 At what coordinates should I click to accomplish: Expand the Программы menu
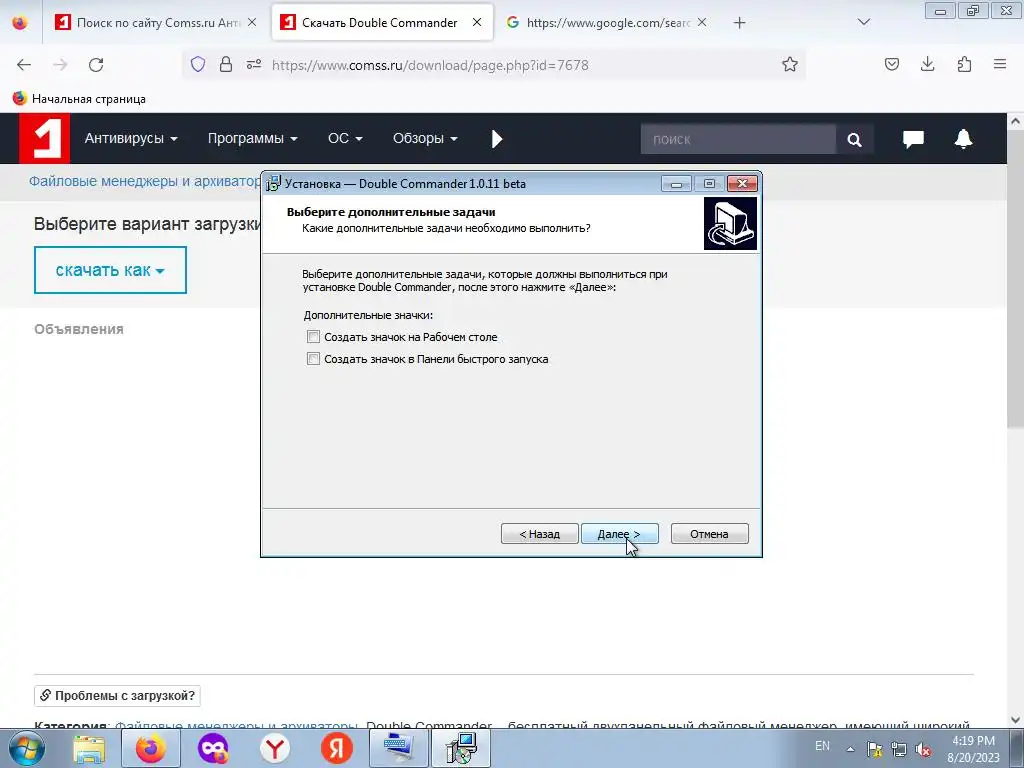click(x=253, y=138)
